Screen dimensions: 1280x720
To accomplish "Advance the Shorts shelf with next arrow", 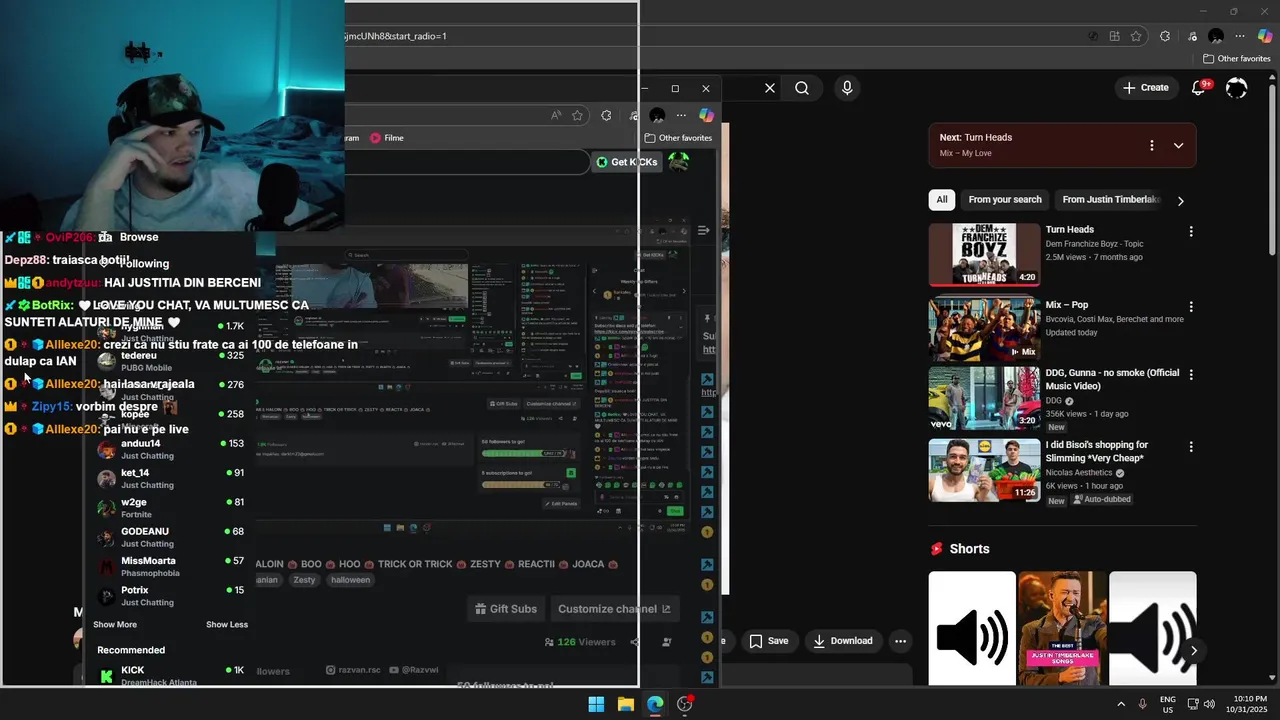I will point(1193,651).
